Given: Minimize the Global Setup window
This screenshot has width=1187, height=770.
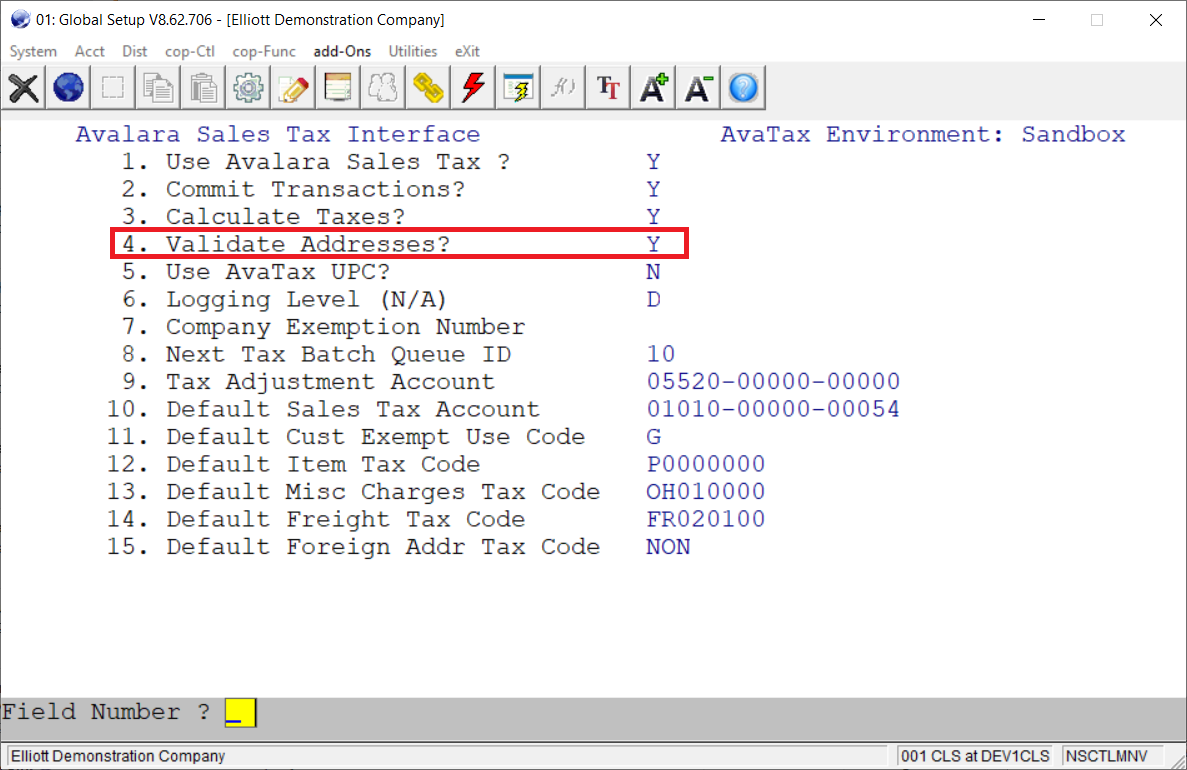Looking at the screenshot, I should coord(1039,20).
